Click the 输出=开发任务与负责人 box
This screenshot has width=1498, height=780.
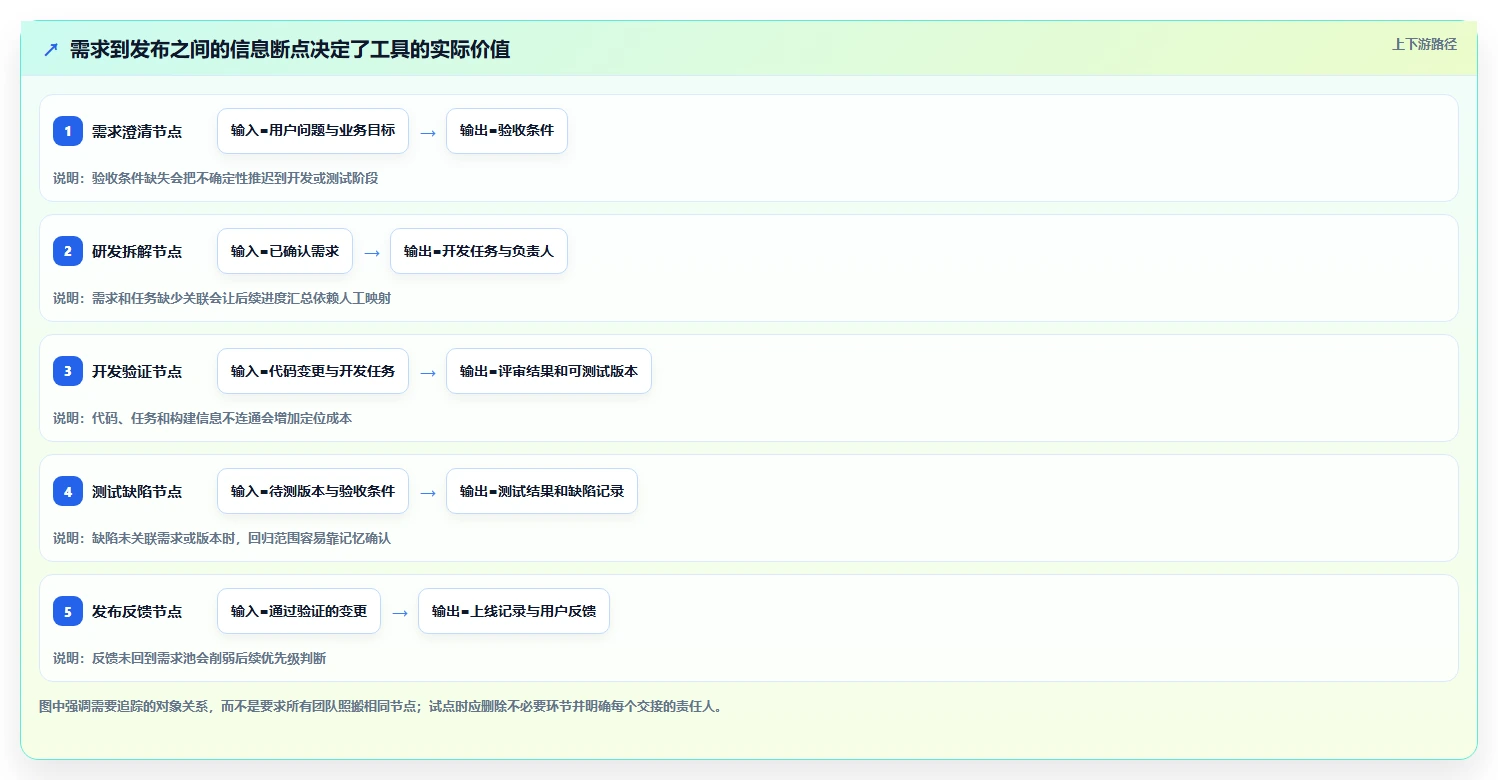click(479, 251)
